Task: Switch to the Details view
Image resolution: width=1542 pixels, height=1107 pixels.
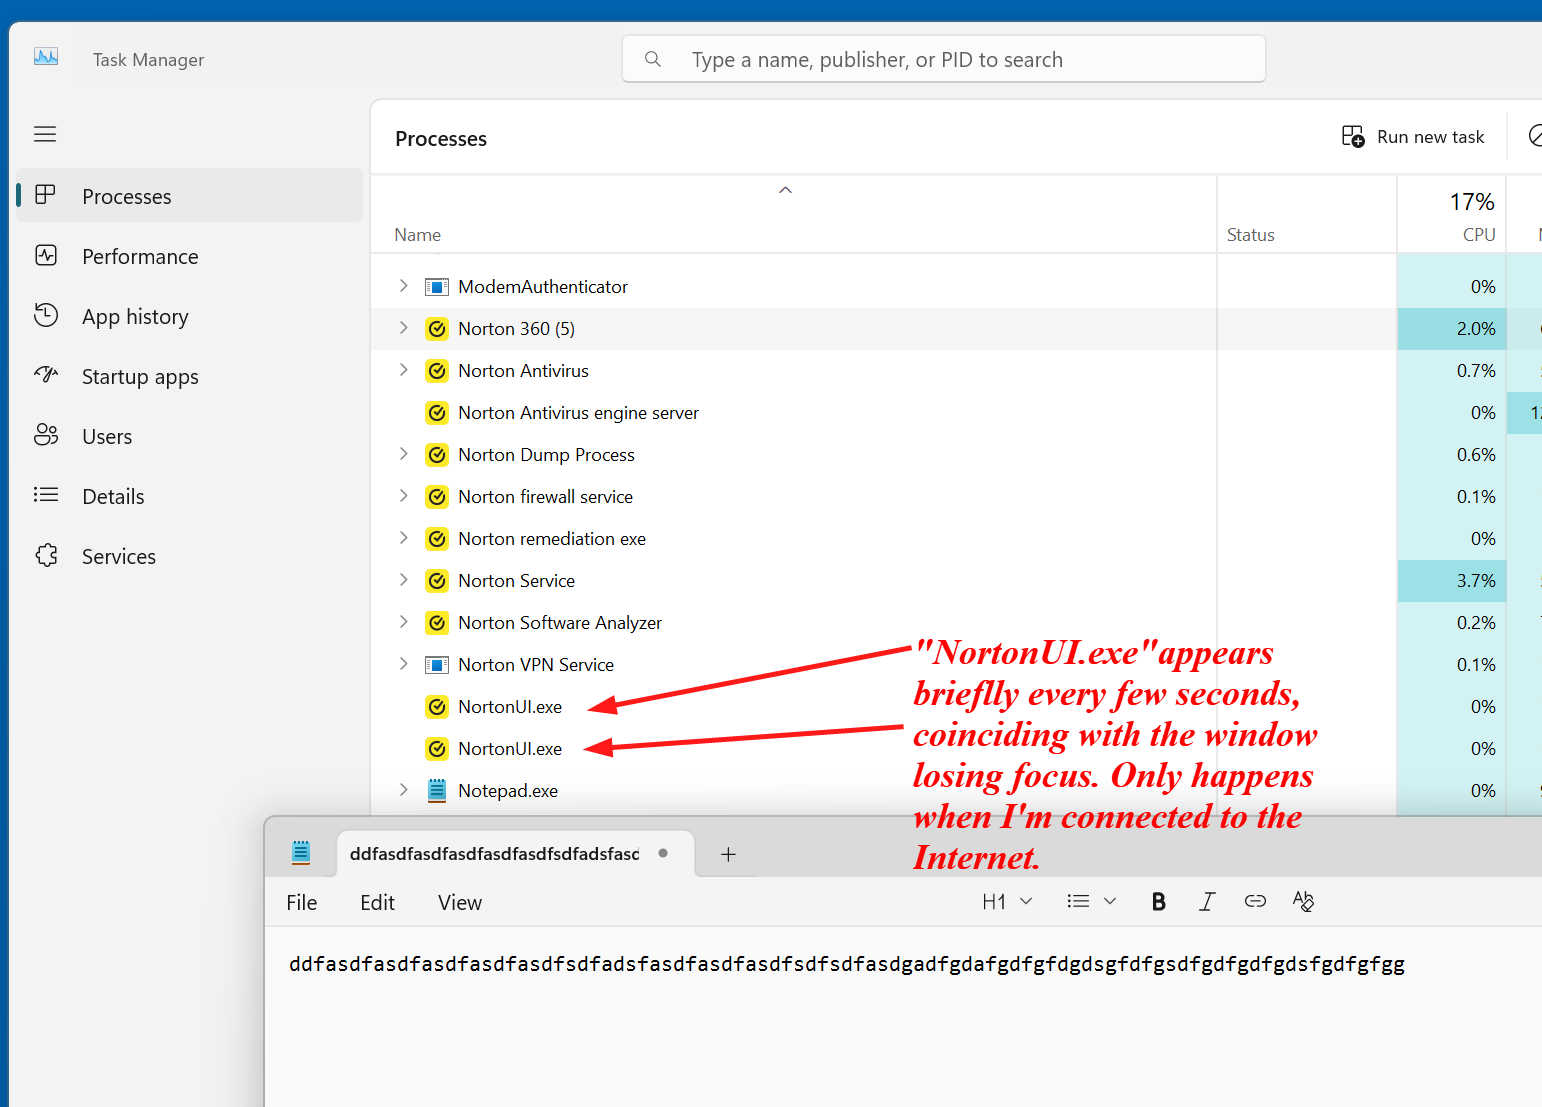Action: 112,497
